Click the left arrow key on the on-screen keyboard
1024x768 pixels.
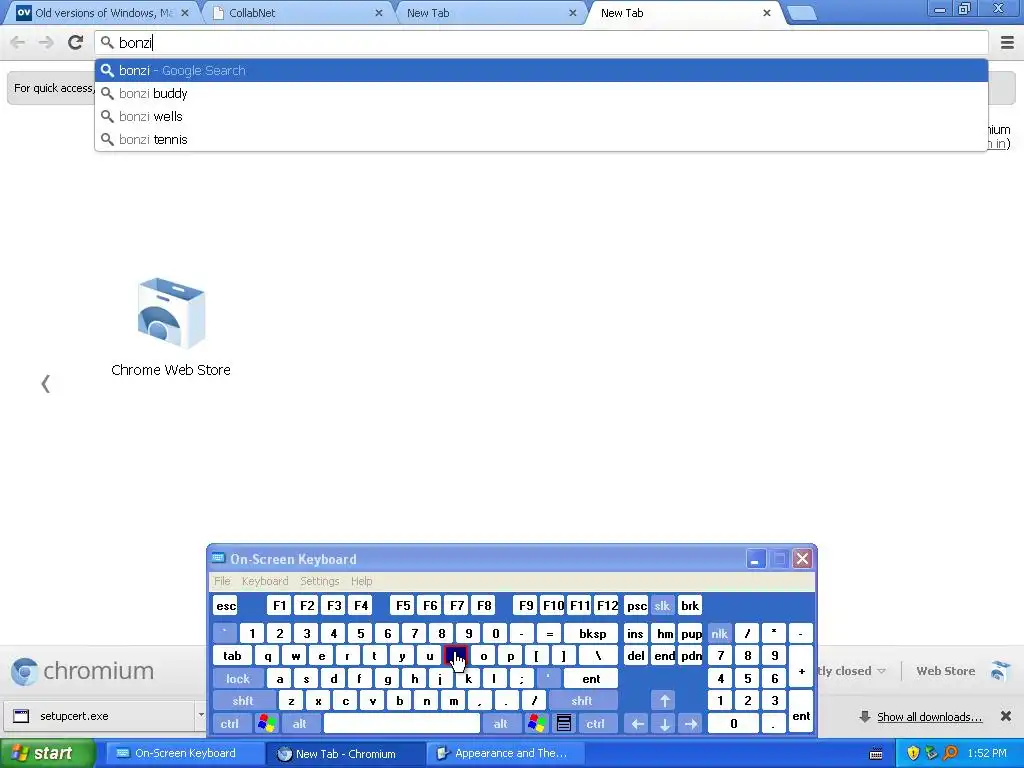point(637,724)
